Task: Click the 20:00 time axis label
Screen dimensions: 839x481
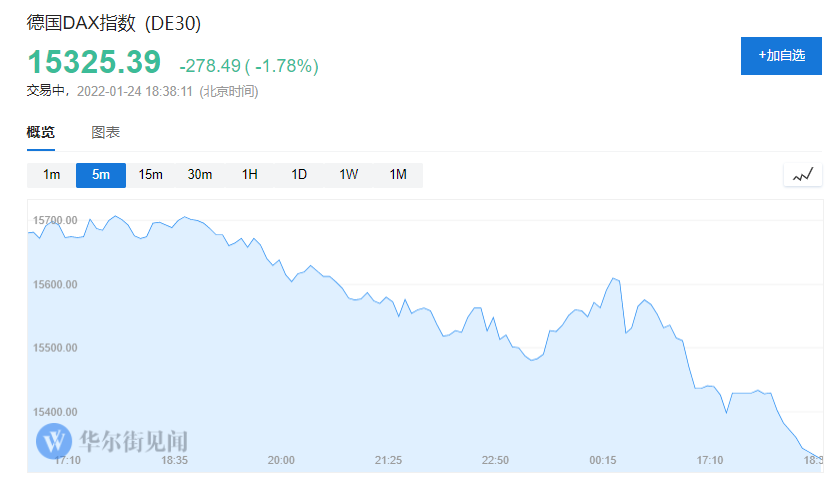Action: click(281, 460)
